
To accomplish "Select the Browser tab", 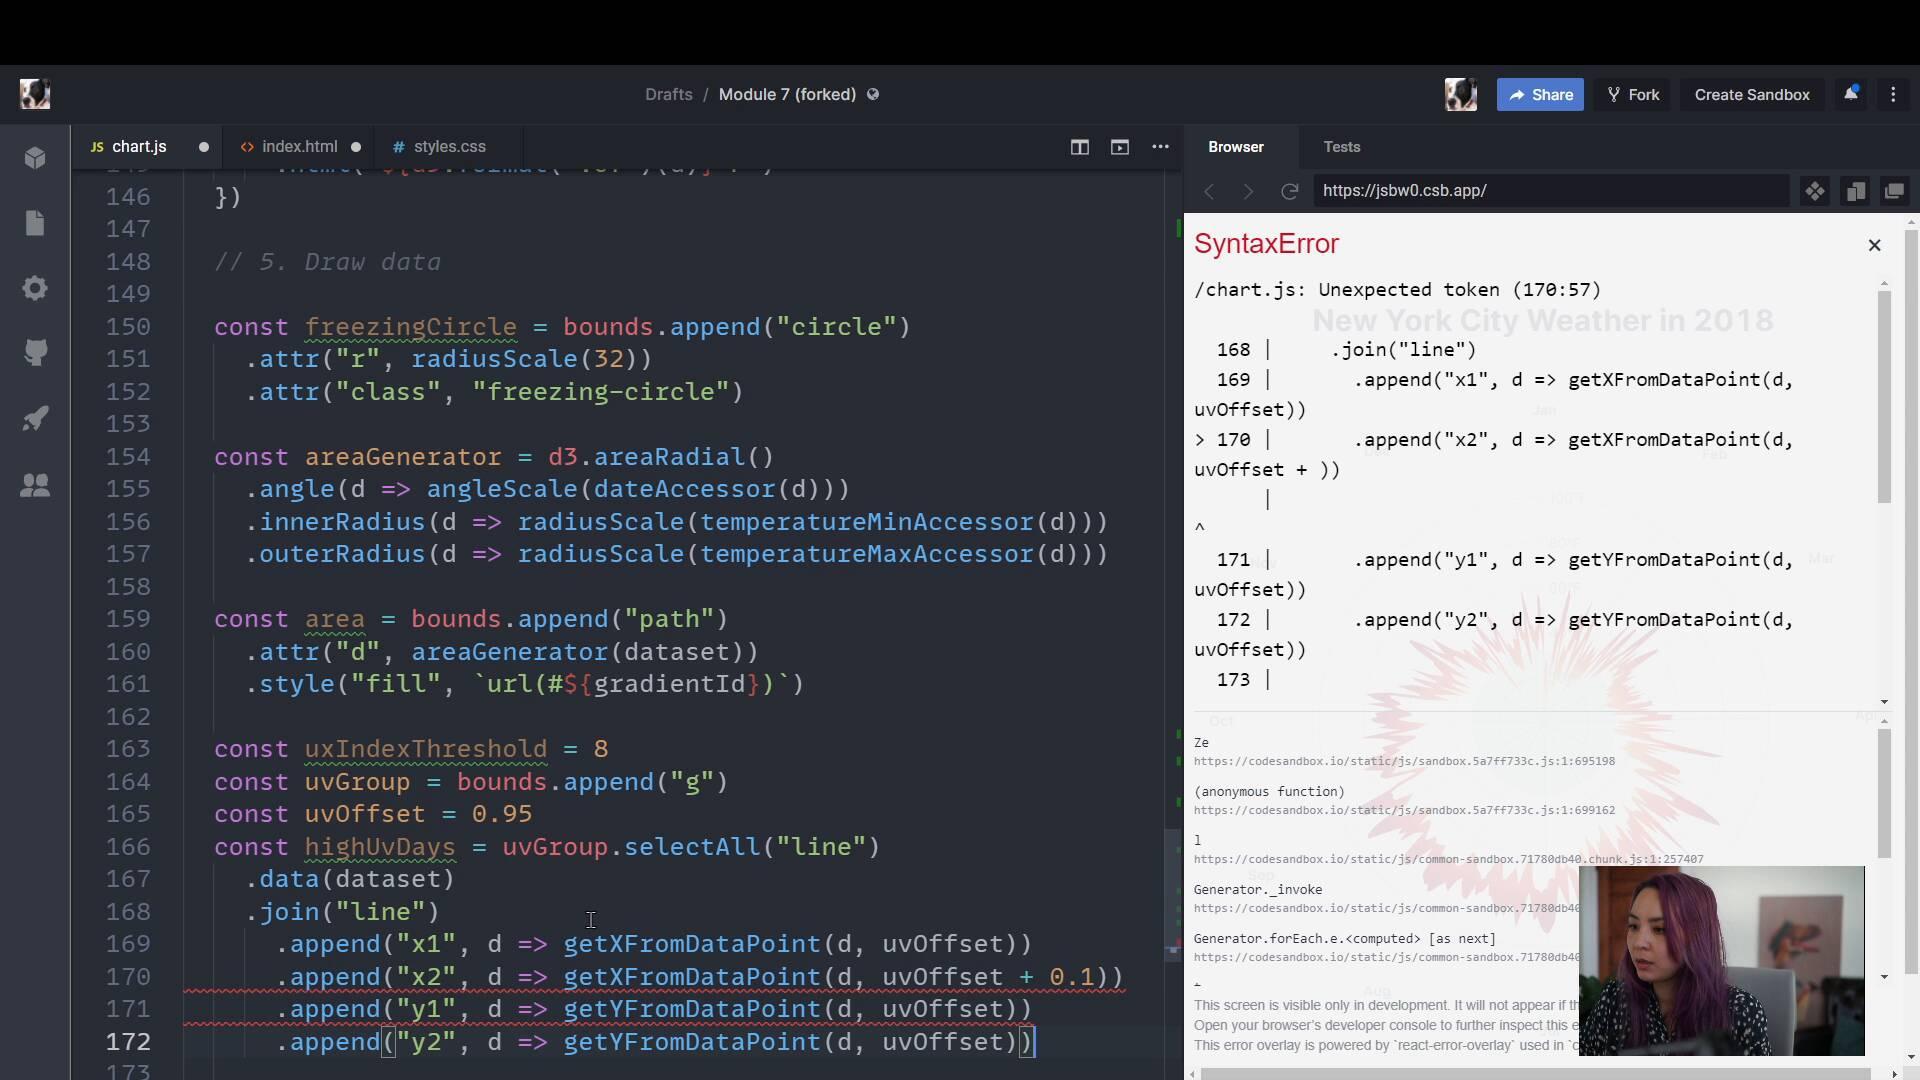I will [x=1236, y=146].
